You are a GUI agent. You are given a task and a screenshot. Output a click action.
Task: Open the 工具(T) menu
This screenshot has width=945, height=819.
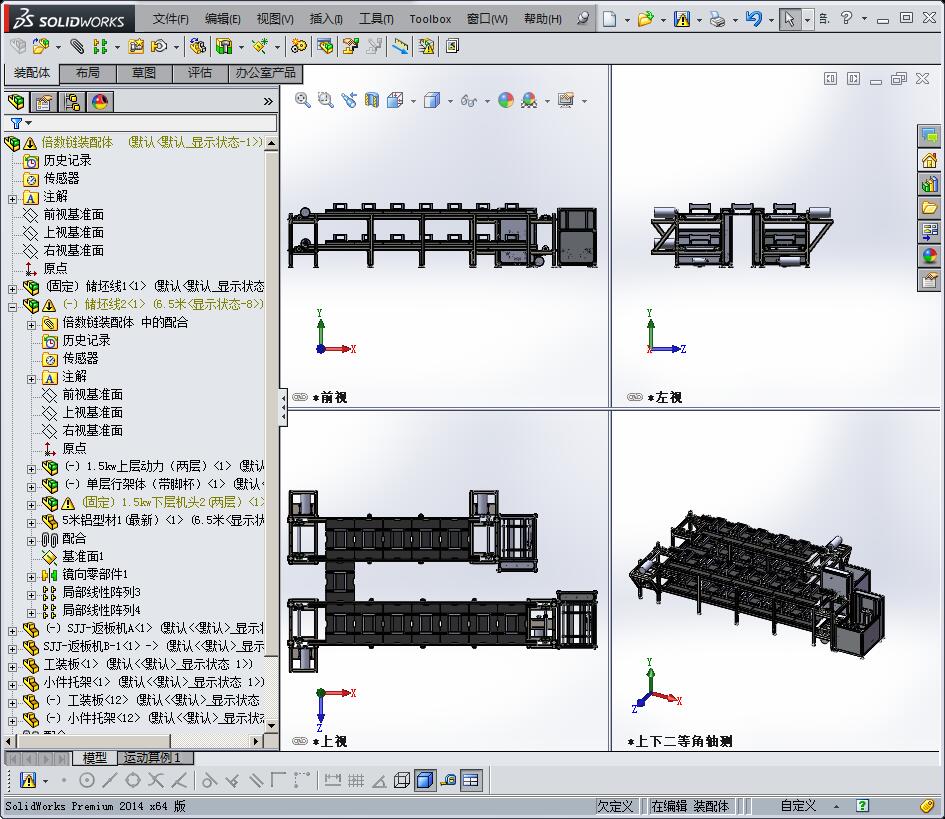(376, 19)
